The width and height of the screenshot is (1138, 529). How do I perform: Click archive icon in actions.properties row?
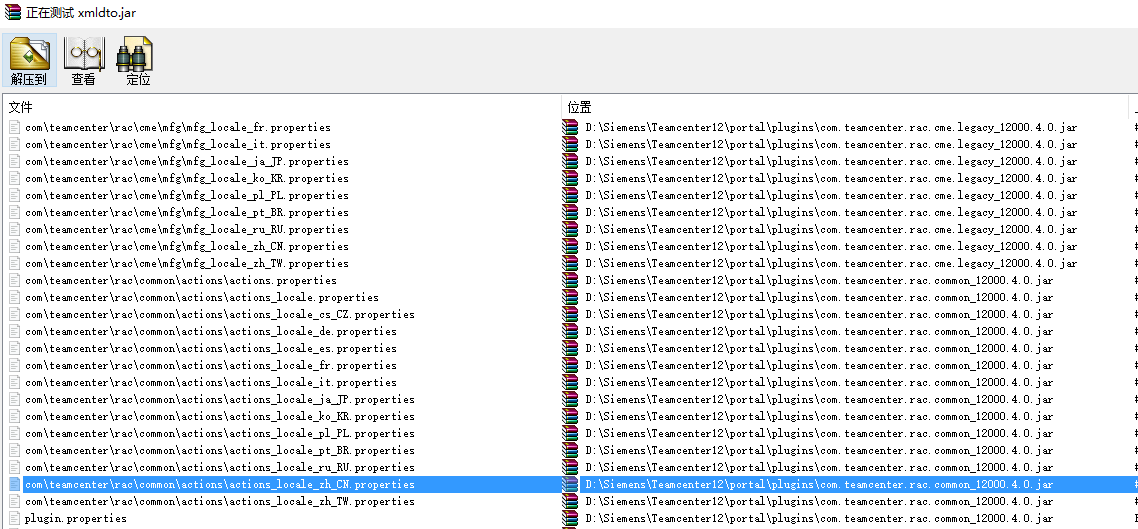(571, 280)
